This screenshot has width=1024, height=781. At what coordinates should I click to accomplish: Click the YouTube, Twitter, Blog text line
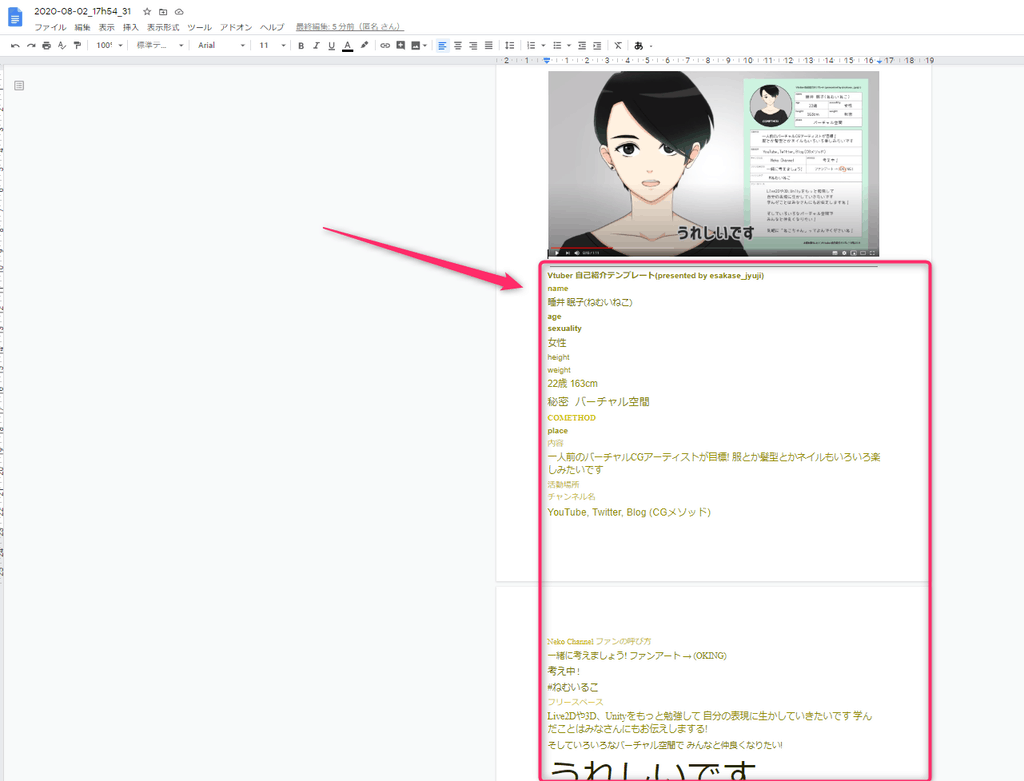pyautogui.click(x=629, y=513)
